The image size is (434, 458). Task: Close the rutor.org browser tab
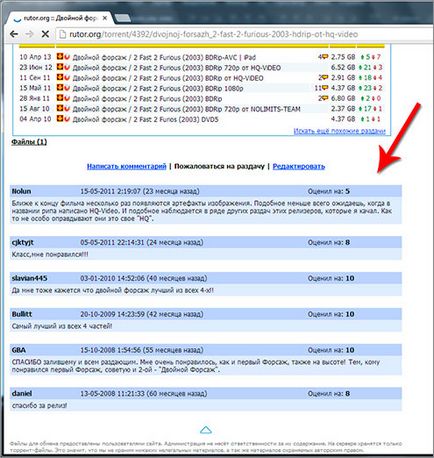[x=105, y=18]
